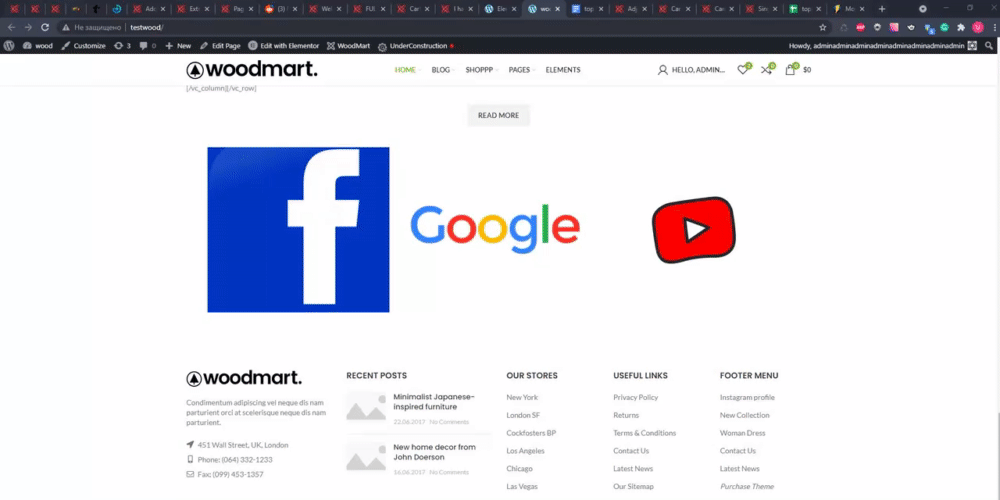Click the Facebook logo image
The width and height of the screenshot is (1000, 500).
click(x=298, y=230)
